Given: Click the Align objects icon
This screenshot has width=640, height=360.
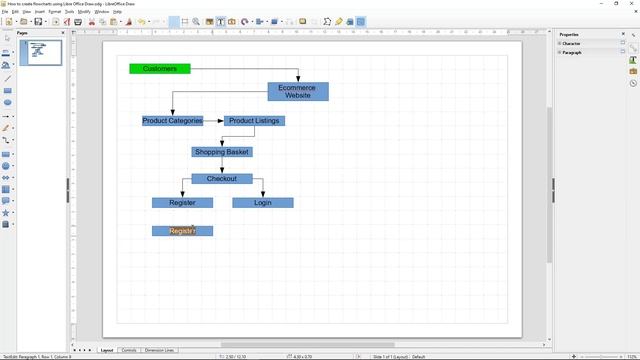Looking at the screenshot, I should (x=259, y=22).
